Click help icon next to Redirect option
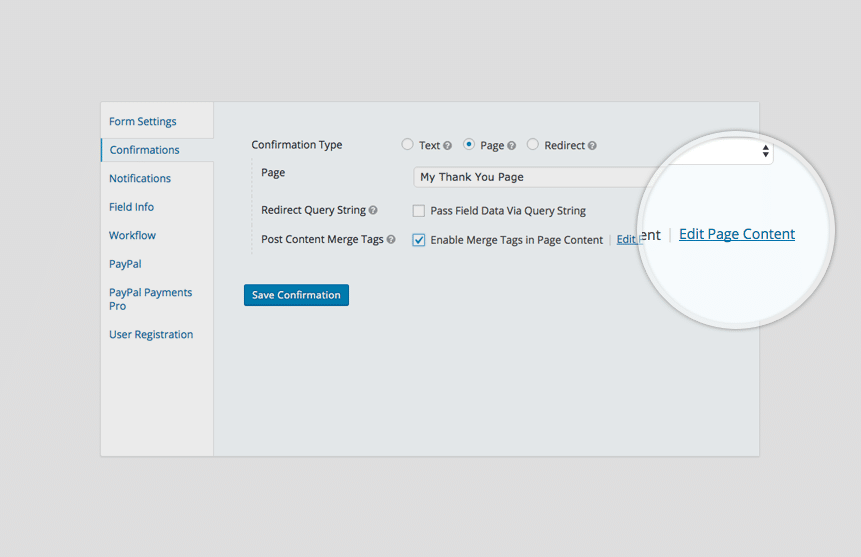The image size is (861, 557). (593, 146)
